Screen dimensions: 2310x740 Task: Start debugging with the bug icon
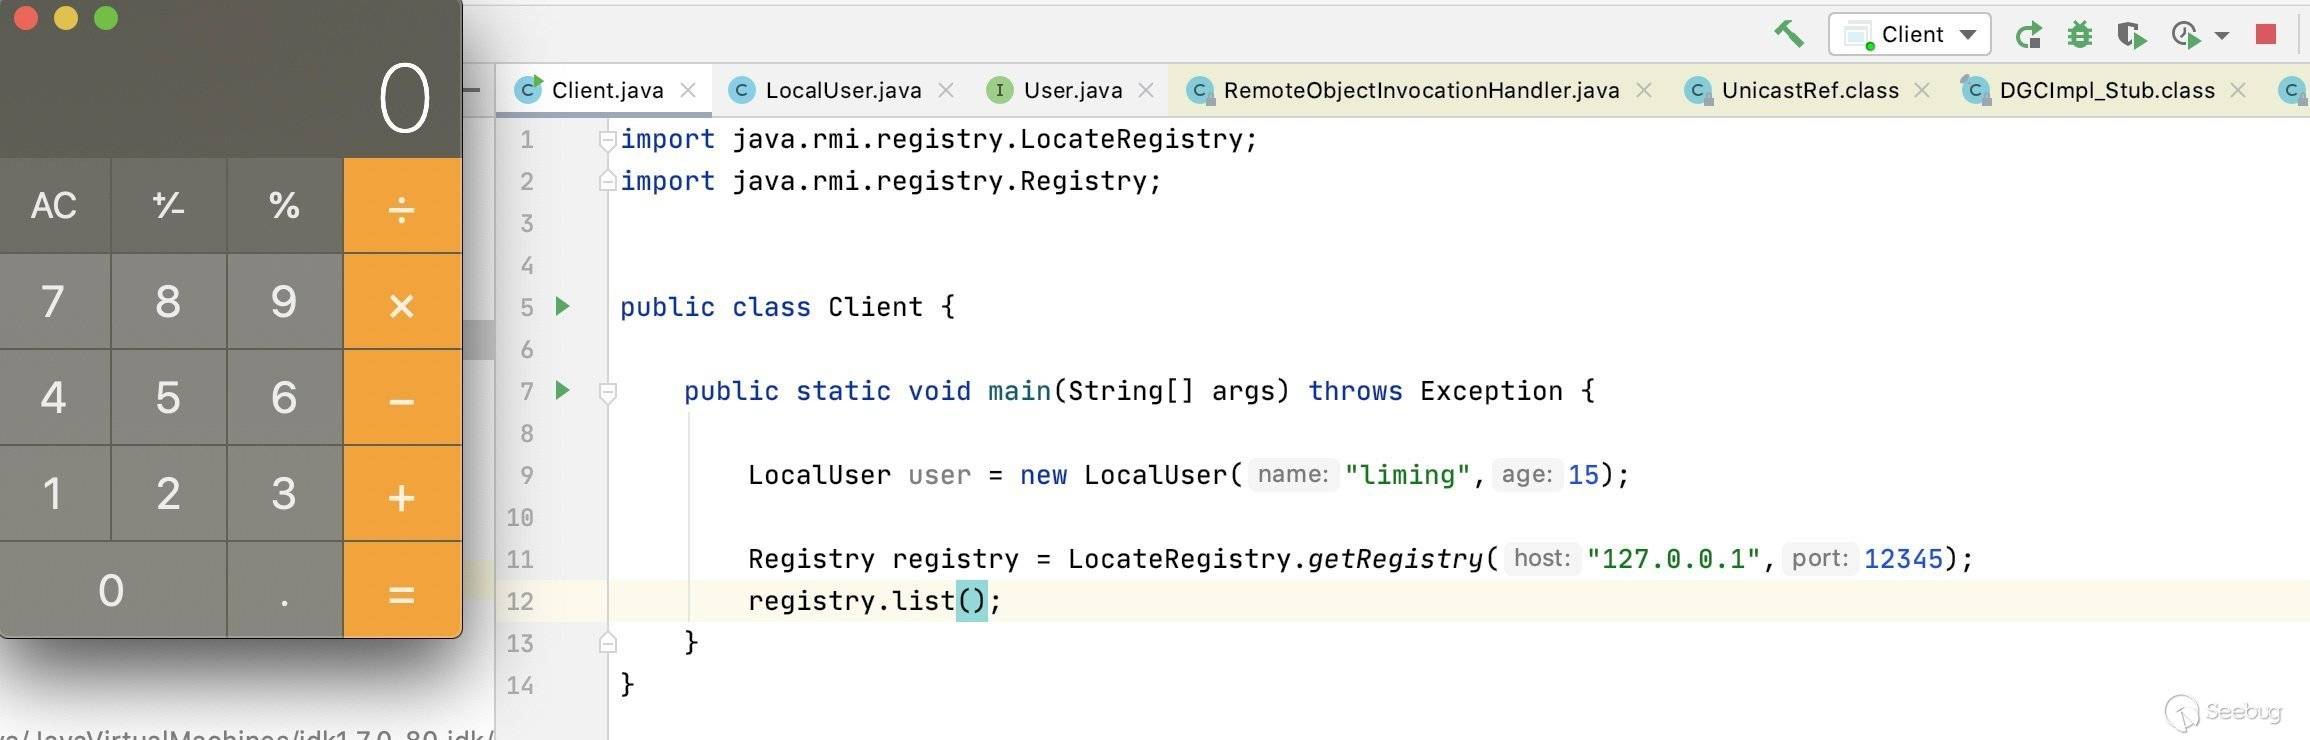(2080, 35)
